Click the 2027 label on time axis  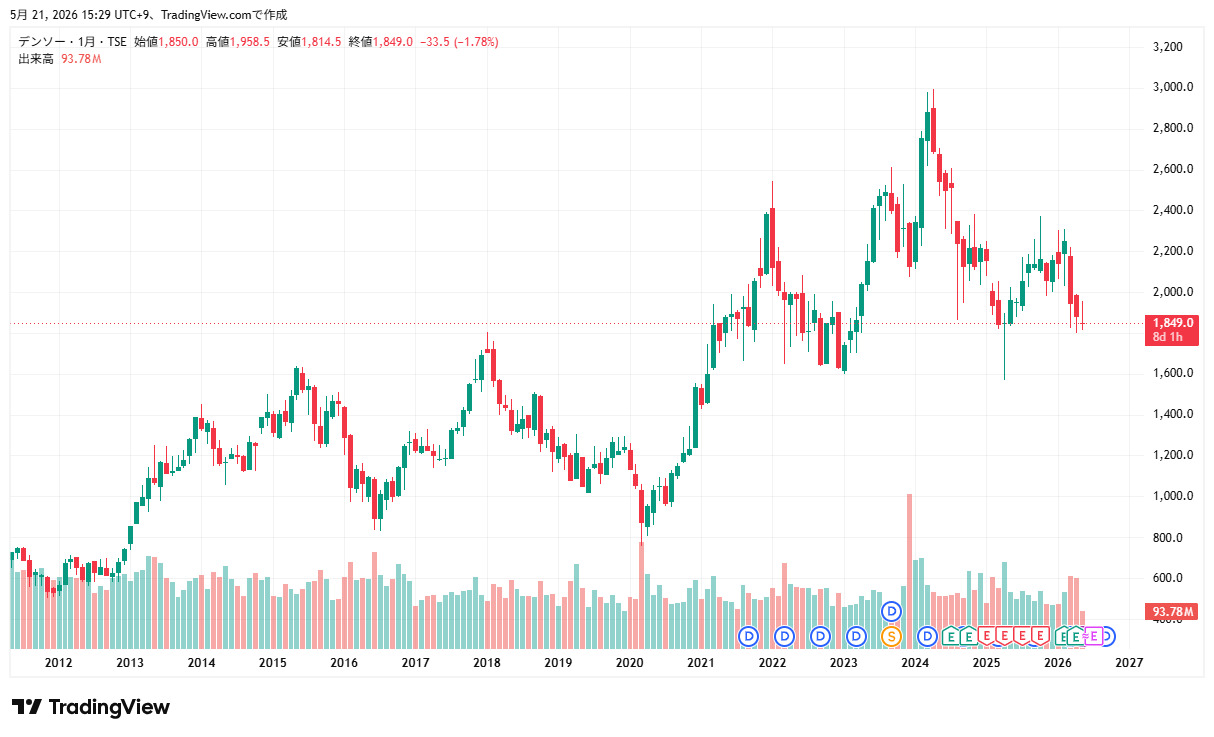coord(1129,662)
